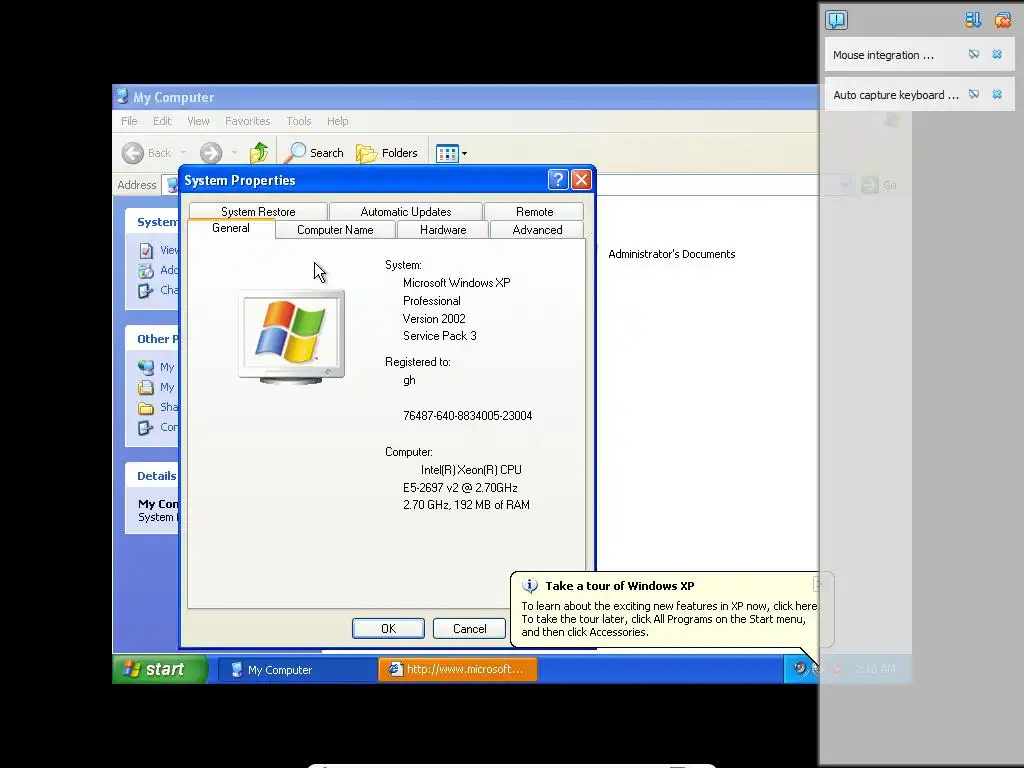Suppress the Auto capture keyboard notification
The height and width of the screenshot is (768, 1024).
[x=974, y=94]
